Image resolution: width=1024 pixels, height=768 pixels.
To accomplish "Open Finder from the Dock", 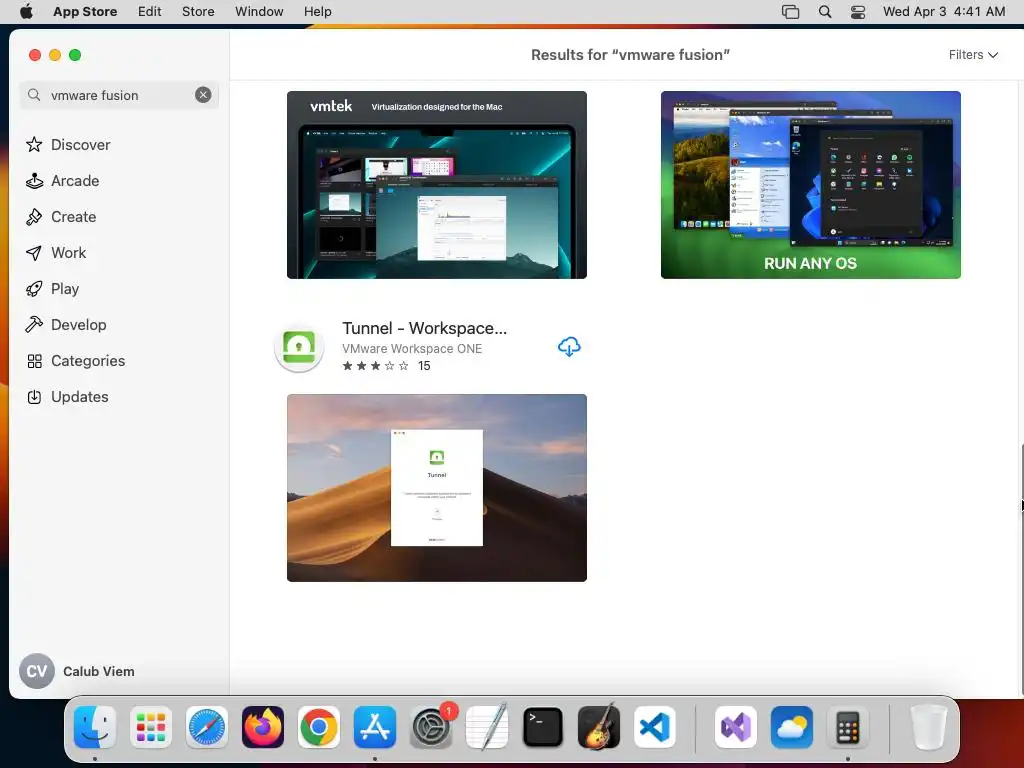I will point(95,727).
